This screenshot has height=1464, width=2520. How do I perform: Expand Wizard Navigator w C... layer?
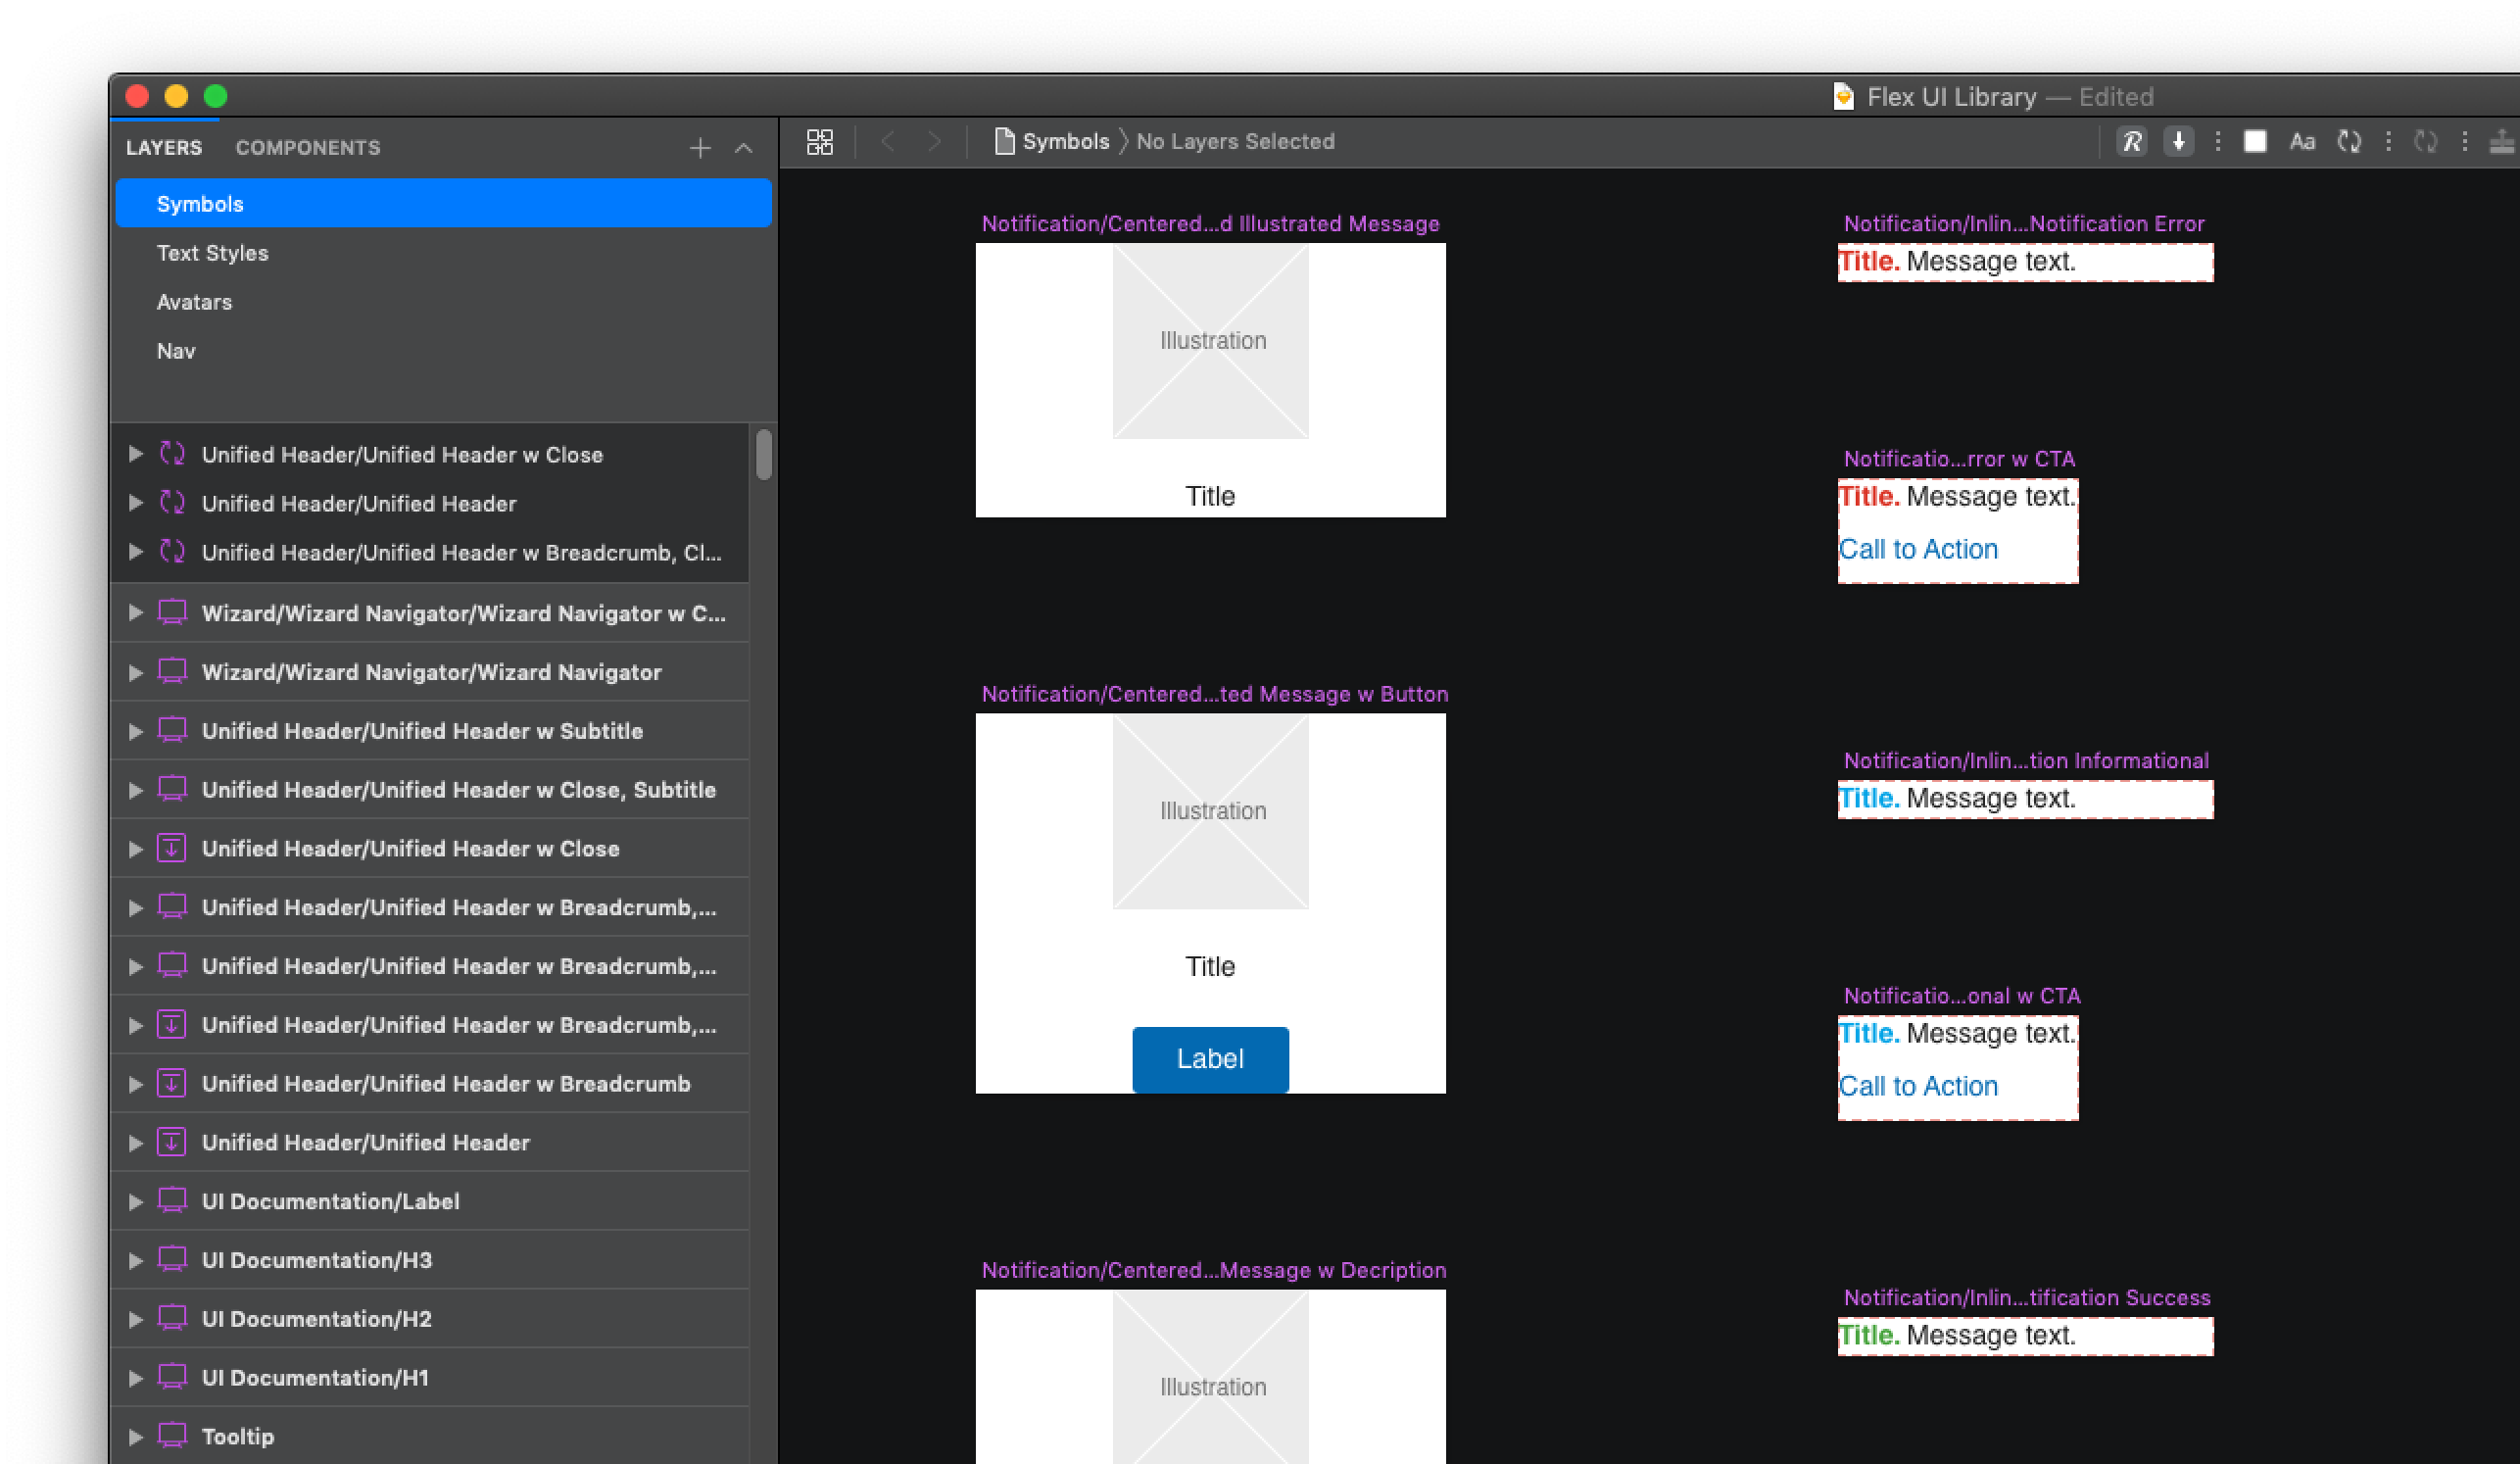[136, 613]
